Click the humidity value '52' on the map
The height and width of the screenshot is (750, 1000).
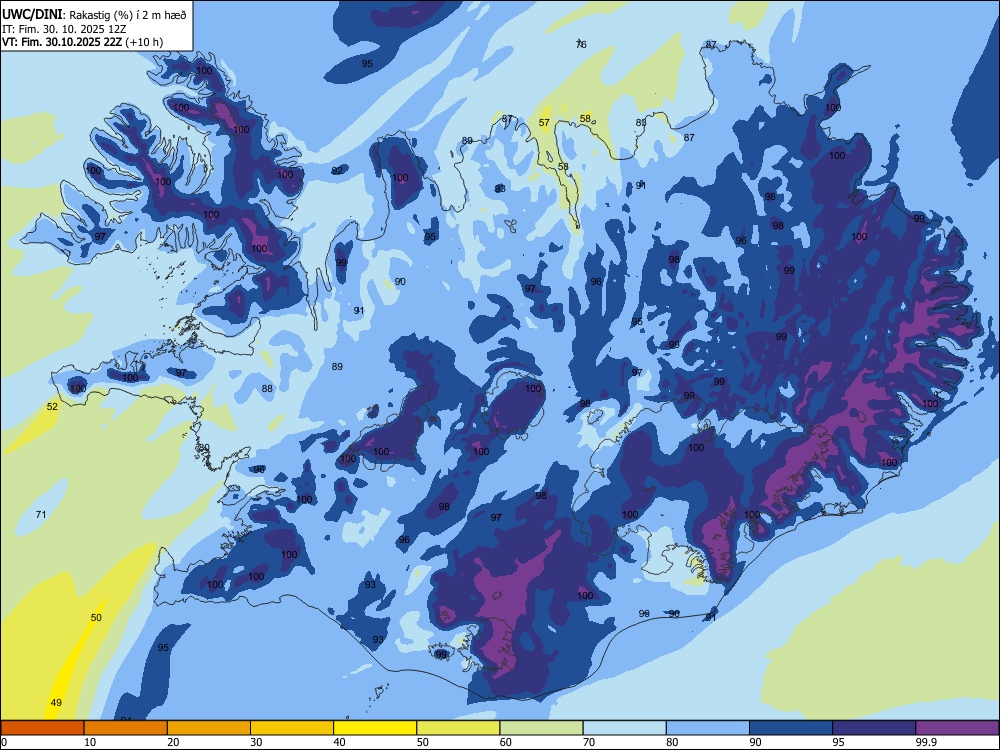pos(52,406)
